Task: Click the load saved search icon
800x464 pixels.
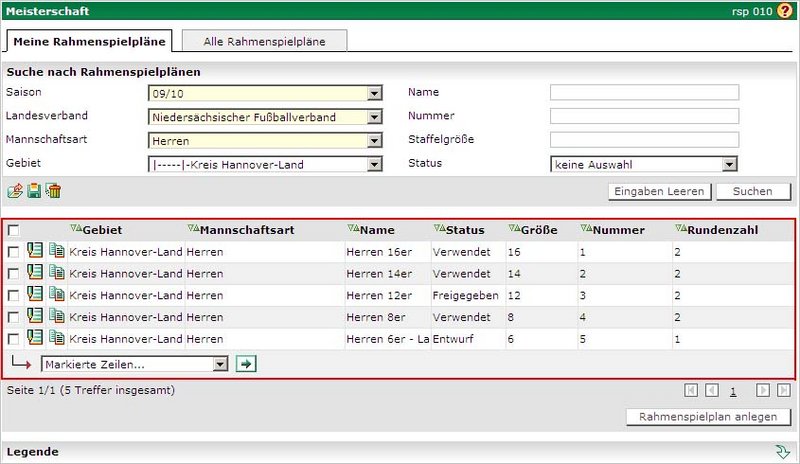Action: point(15,191)
